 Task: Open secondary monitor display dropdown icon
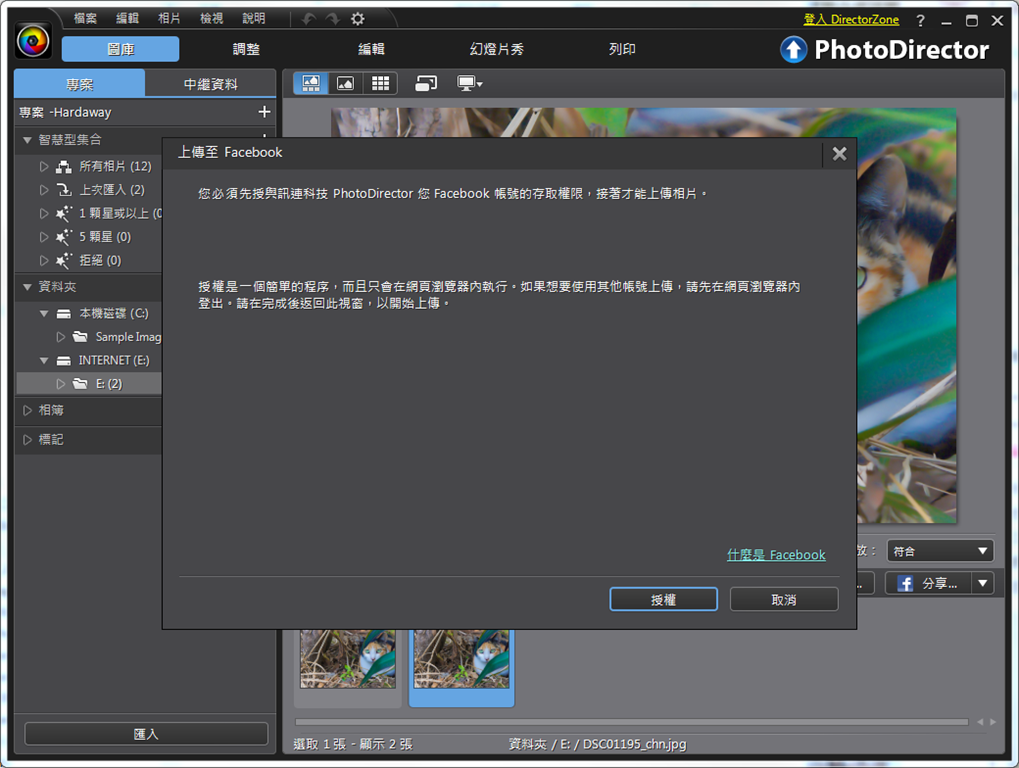point(470,83)
